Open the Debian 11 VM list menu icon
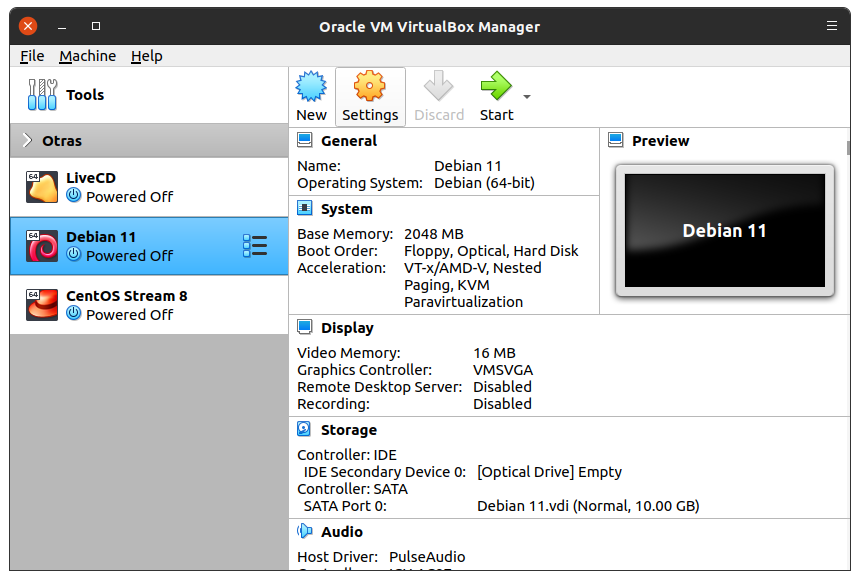This screenshot has height=580, width=860. pos(255,246)
